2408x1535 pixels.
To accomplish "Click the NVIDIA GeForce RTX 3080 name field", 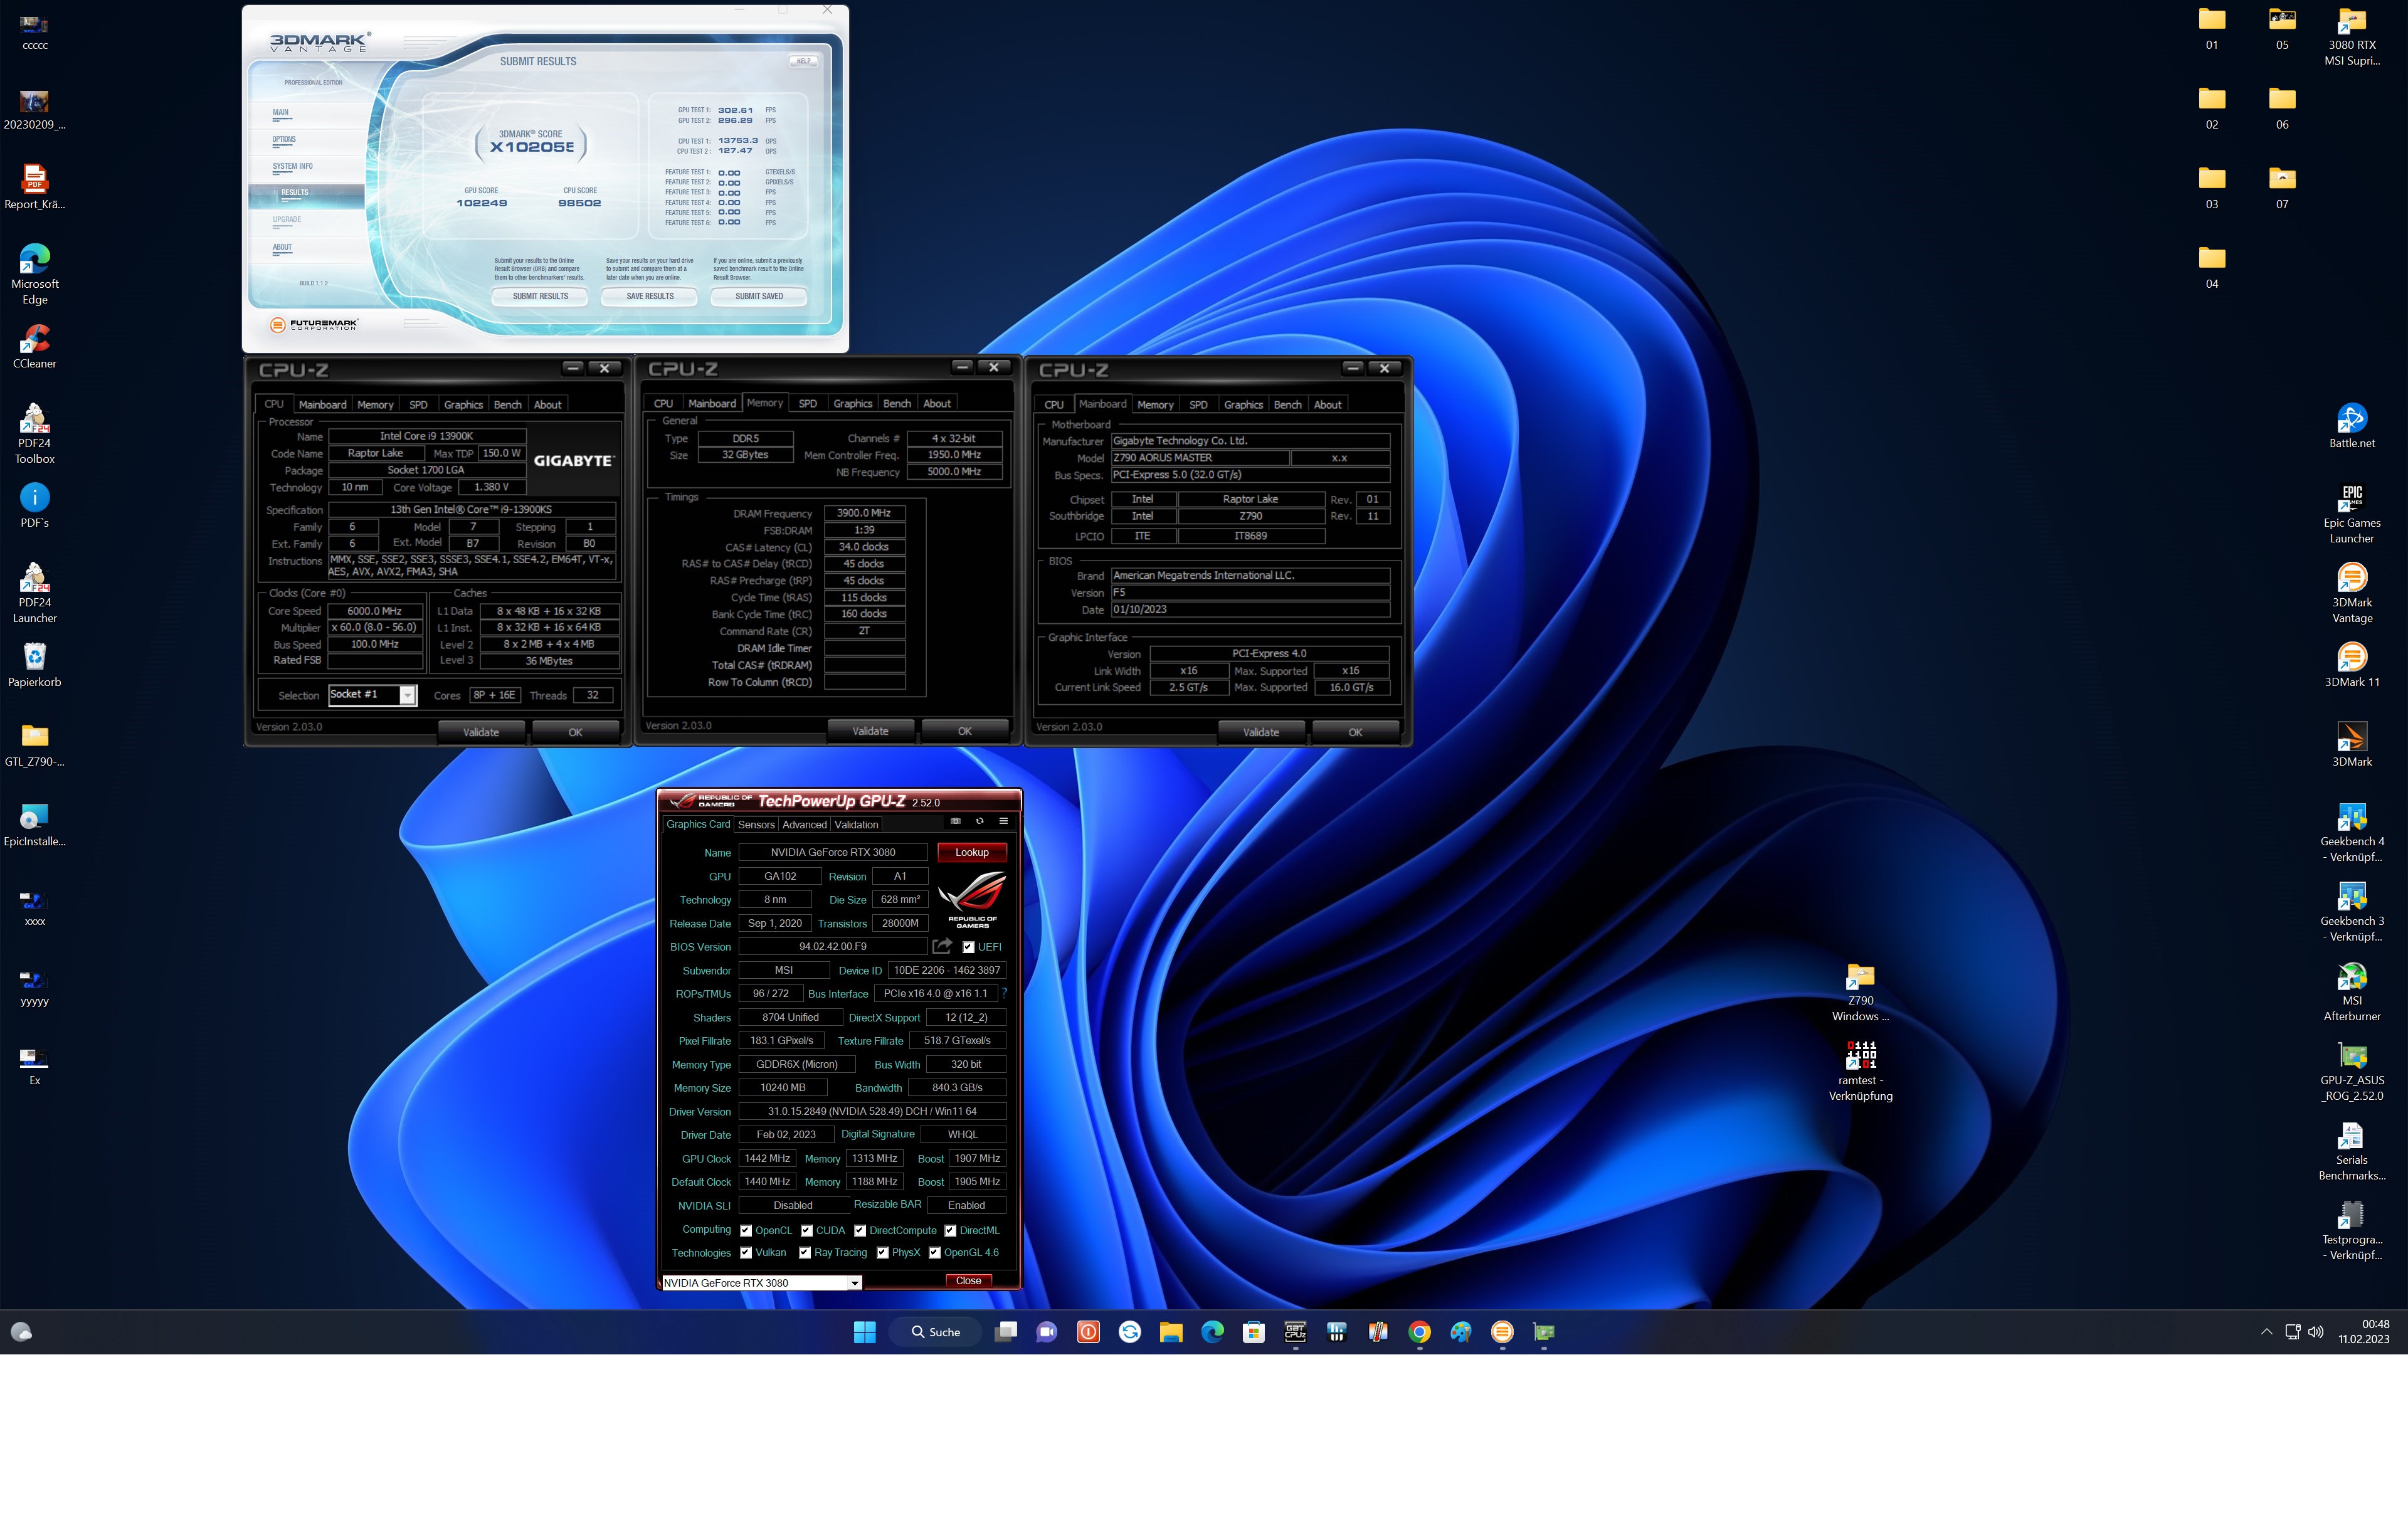I will click(832, 852).
